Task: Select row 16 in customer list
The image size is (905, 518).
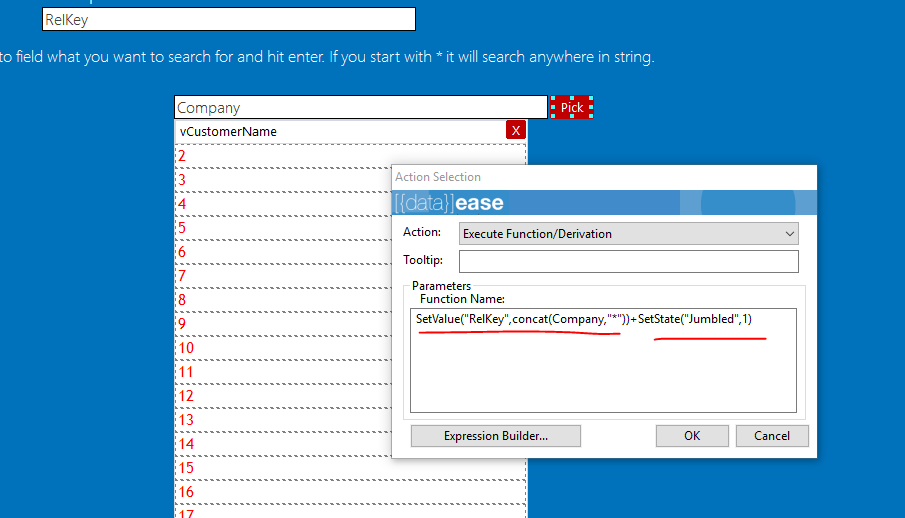Action: [x=280, y=492]
